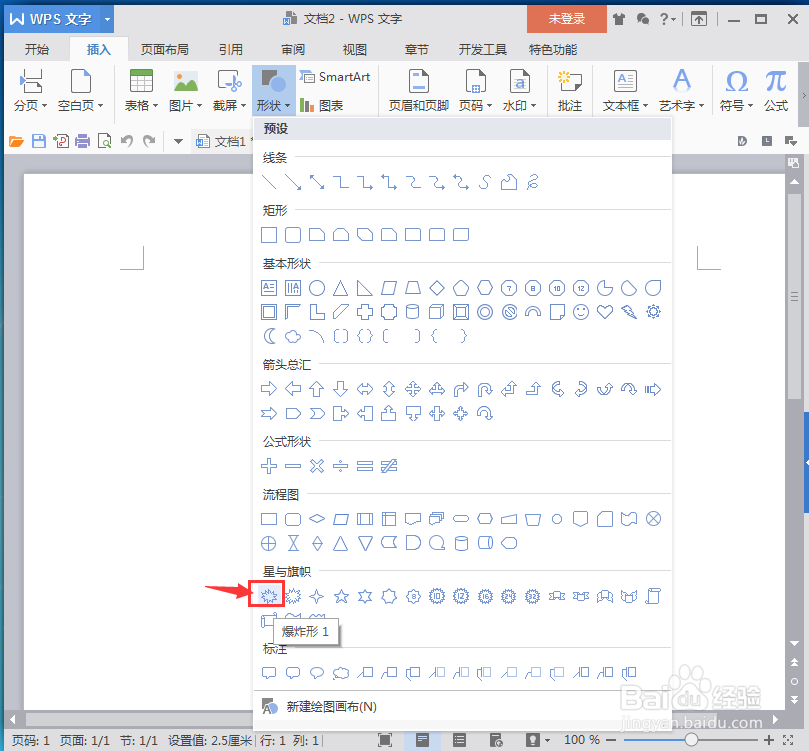Click the vertical scrollbar down arrow
The image size is (809, 751).
(x=795, y=643)
